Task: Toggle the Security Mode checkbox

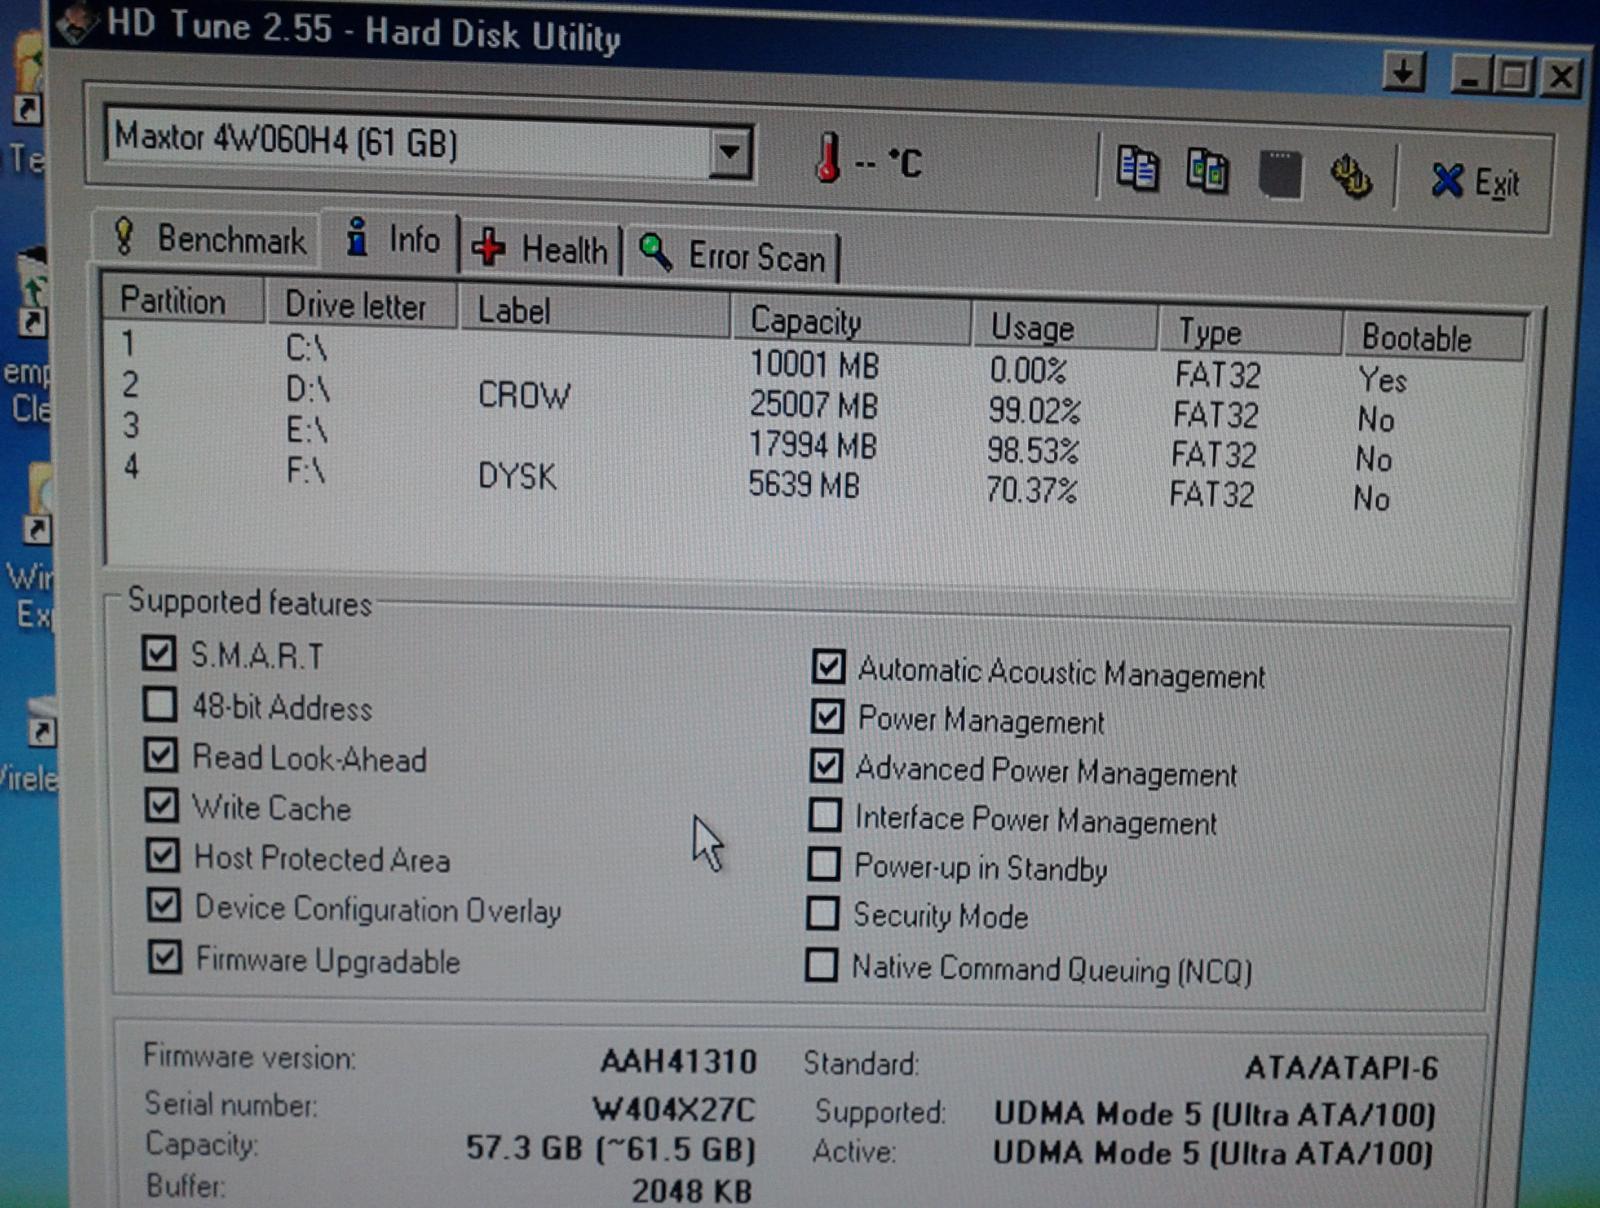Action: (823, 913)
